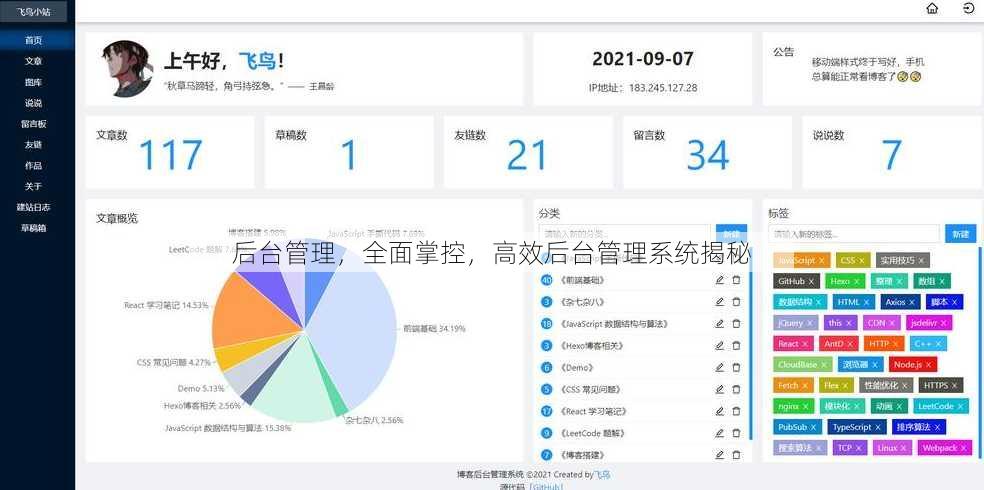
Task: Remove the GitHub tag via its X
Action: [x=811, y=281]
